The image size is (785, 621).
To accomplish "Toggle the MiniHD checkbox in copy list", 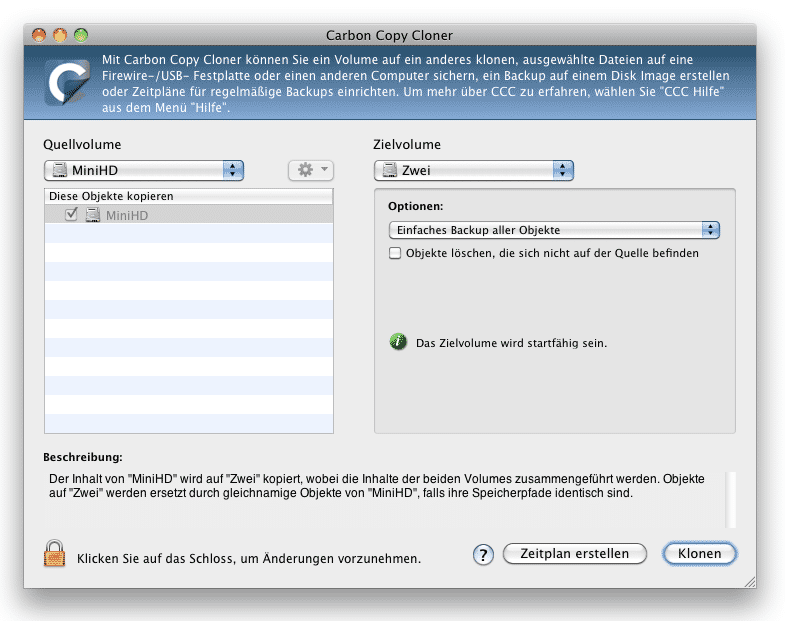I will pos(71,215).
